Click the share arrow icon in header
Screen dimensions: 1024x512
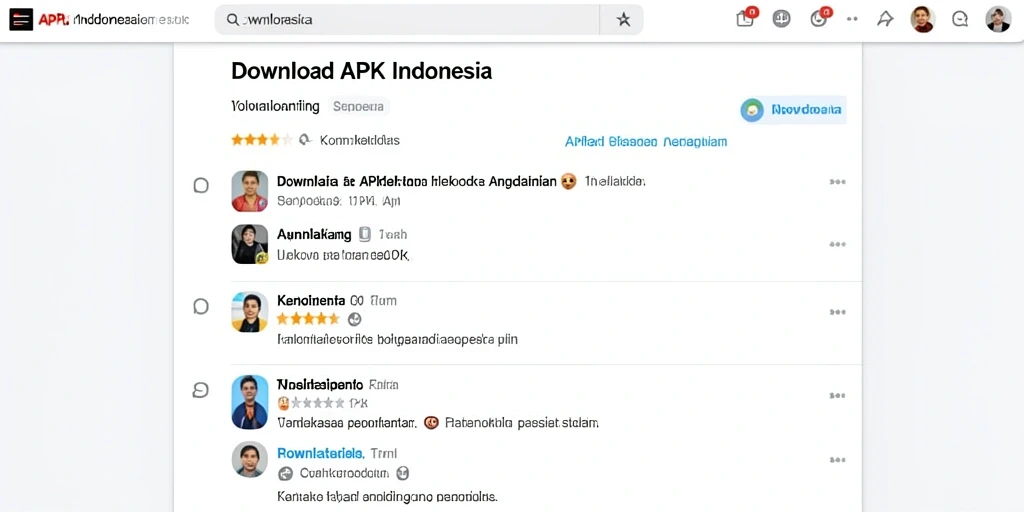point(885,19)
